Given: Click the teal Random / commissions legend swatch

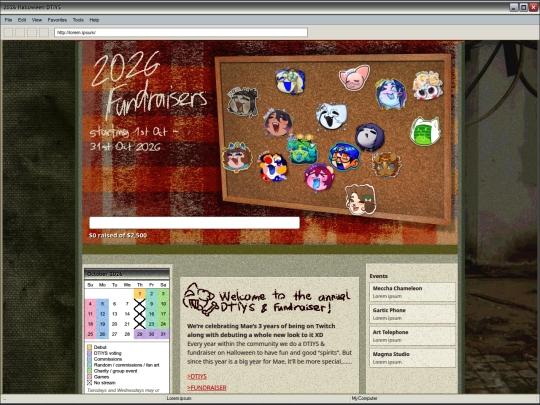Looking at the screenshot, I should (x=90, y=365).
